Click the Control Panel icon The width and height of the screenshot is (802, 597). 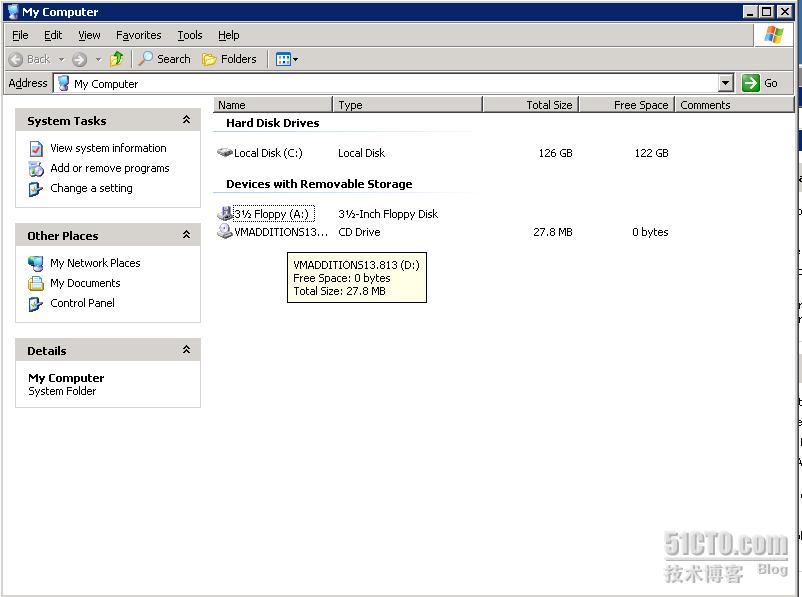point(36,304)
